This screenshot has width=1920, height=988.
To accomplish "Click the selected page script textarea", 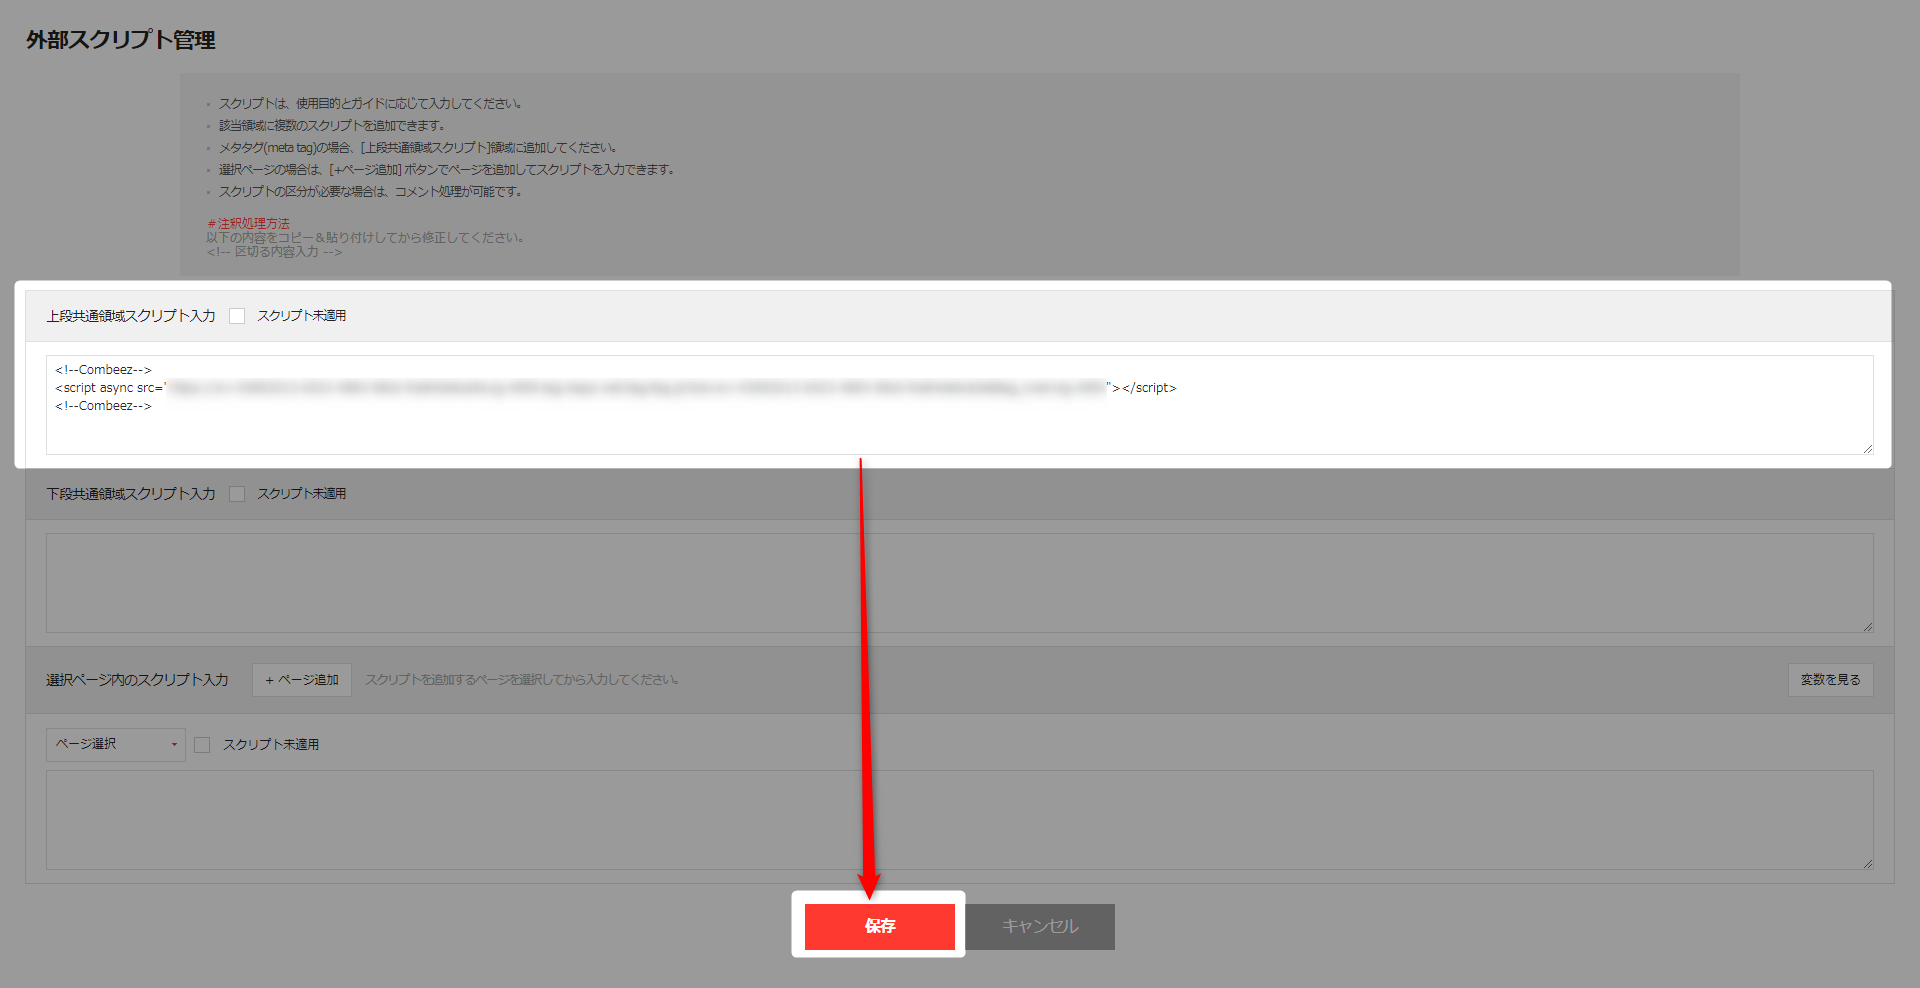I will (960, 820).
